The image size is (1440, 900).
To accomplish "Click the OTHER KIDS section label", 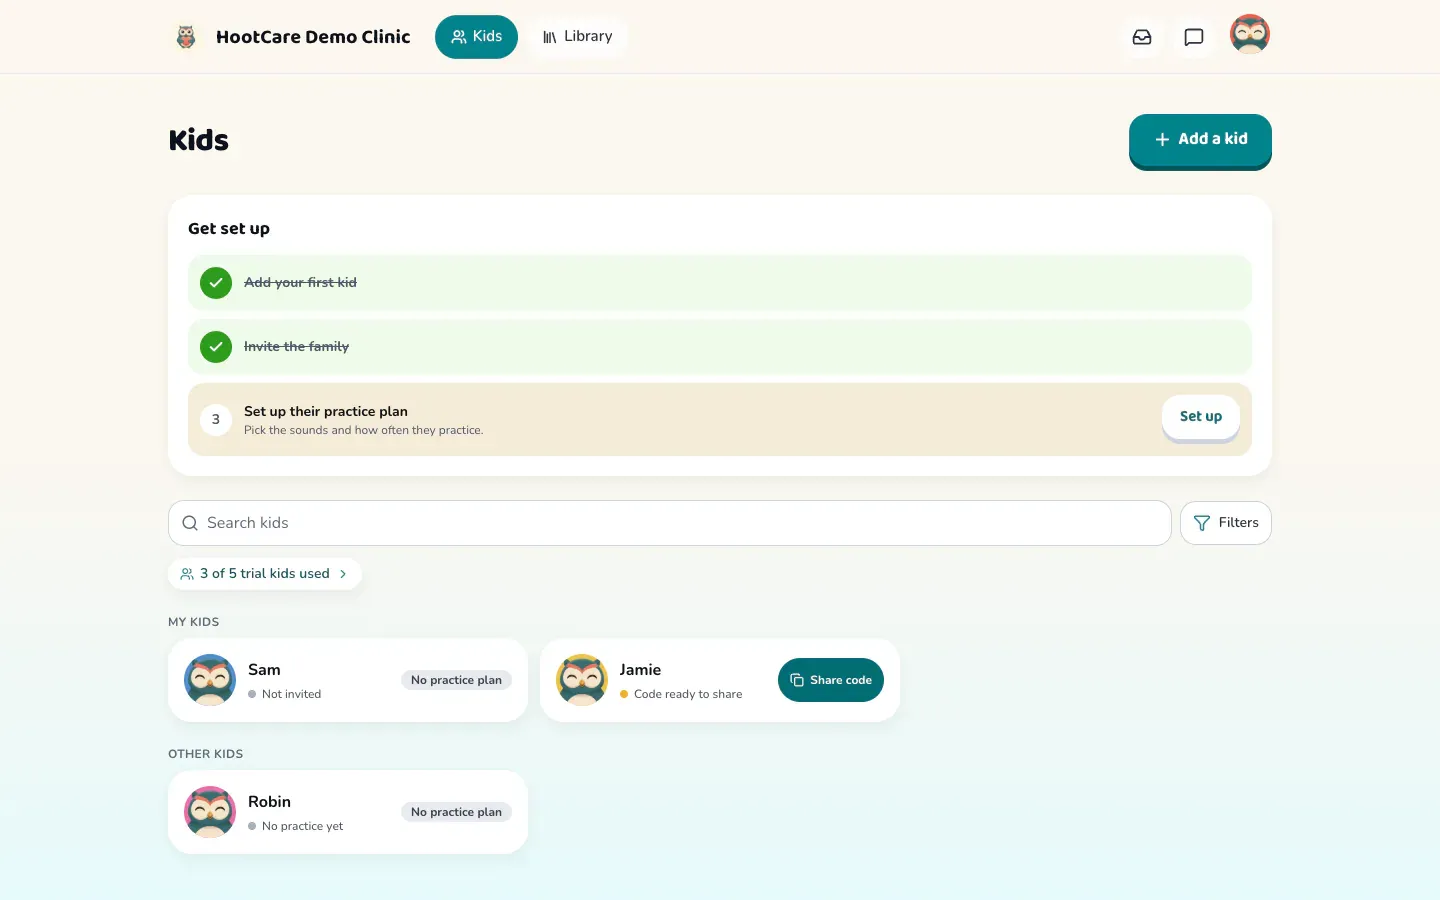I will (x=206, y=754).
